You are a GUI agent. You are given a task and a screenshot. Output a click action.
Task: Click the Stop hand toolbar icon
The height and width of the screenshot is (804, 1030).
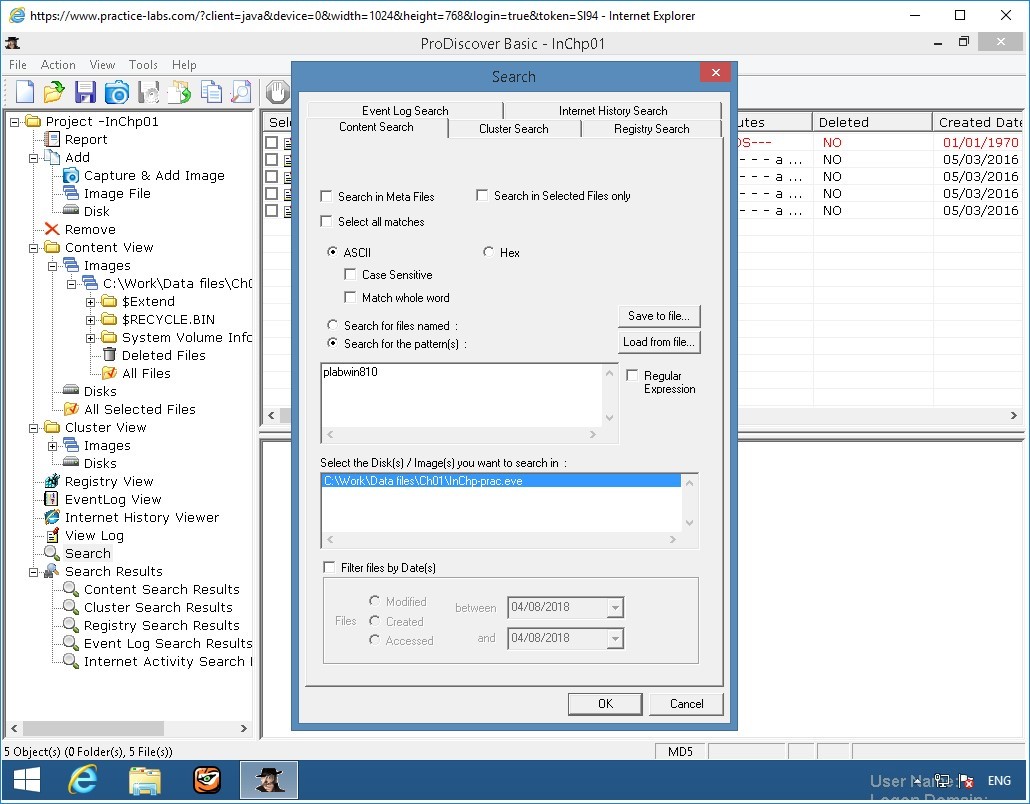pos(277,92)
